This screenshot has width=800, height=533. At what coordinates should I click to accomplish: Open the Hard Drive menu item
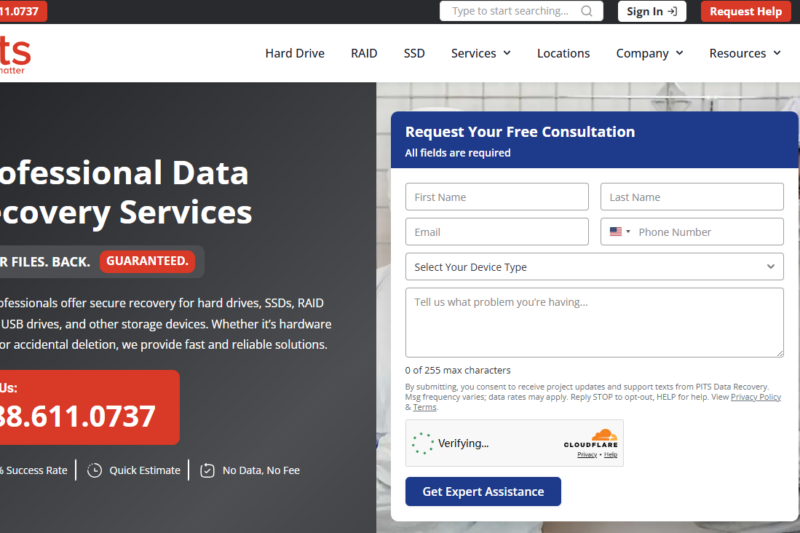tap(295, 53)
